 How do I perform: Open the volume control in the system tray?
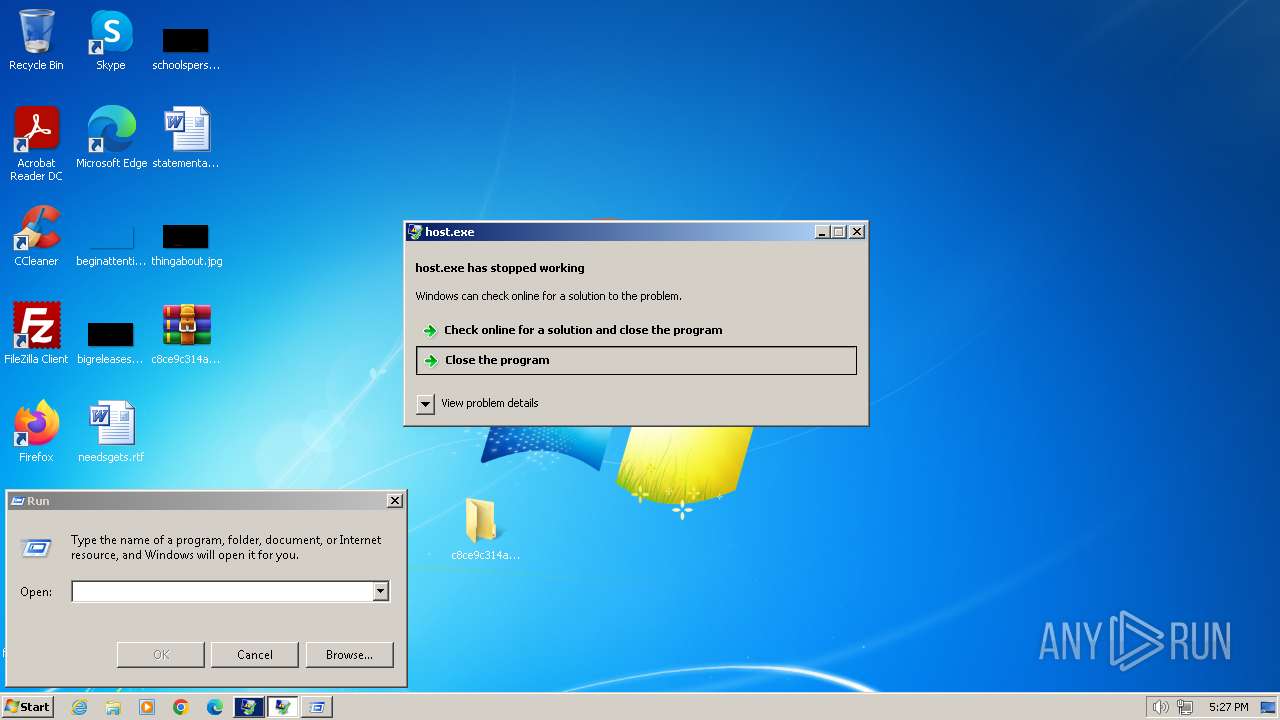(x=1160, y=707)
